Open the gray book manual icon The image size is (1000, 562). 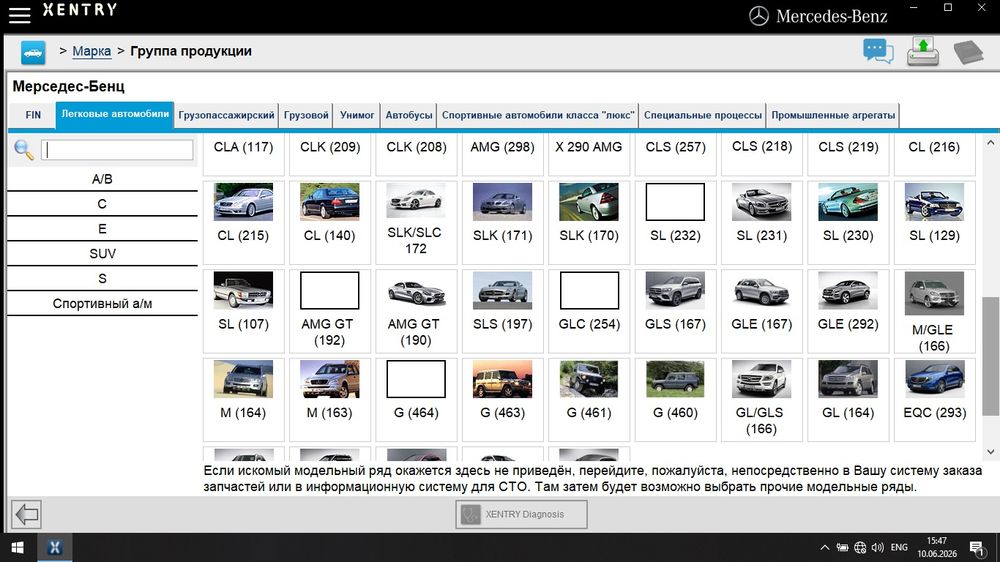(x=968, y=52)
